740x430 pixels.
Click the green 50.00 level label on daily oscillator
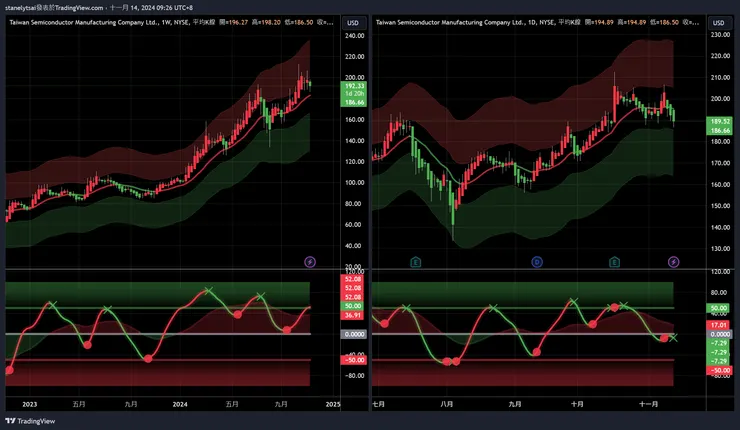pyautogui.click(x=719, y=308)
